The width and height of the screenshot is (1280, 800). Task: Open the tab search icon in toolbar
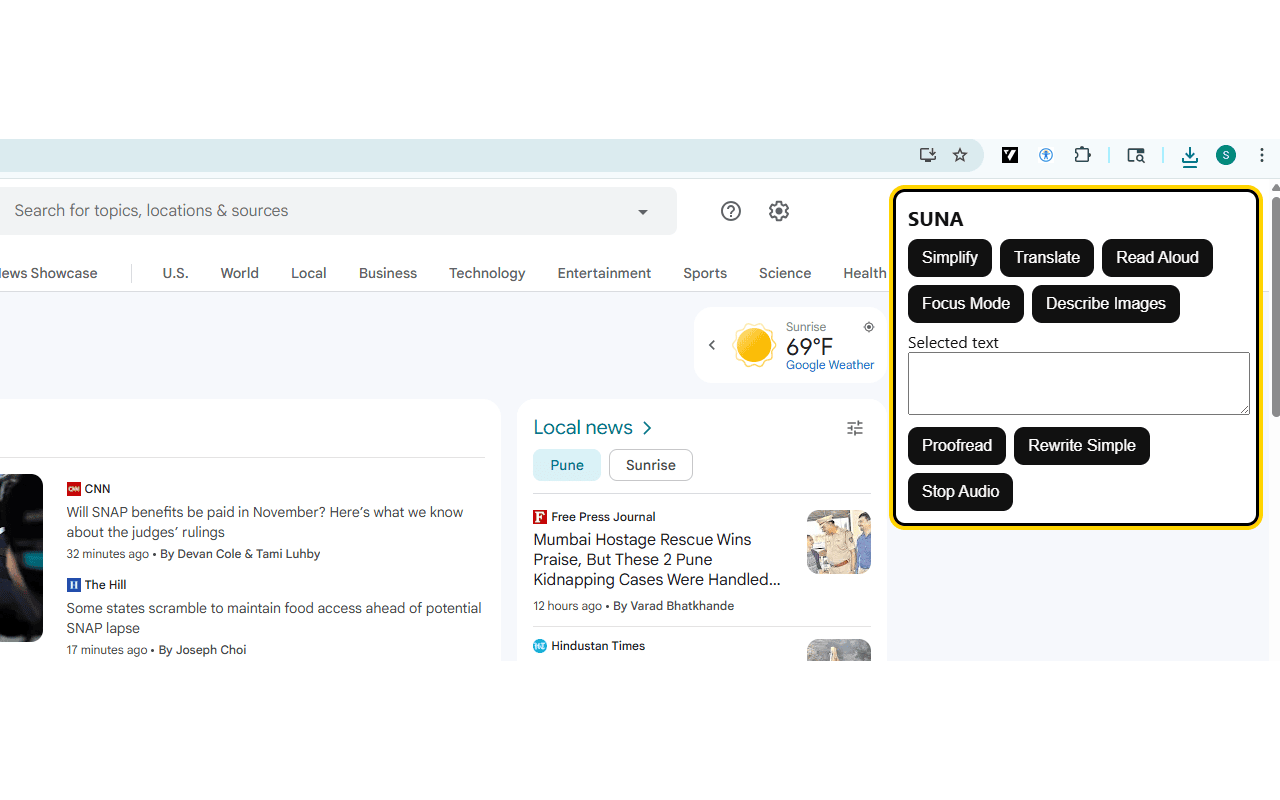coord(1136,155)
